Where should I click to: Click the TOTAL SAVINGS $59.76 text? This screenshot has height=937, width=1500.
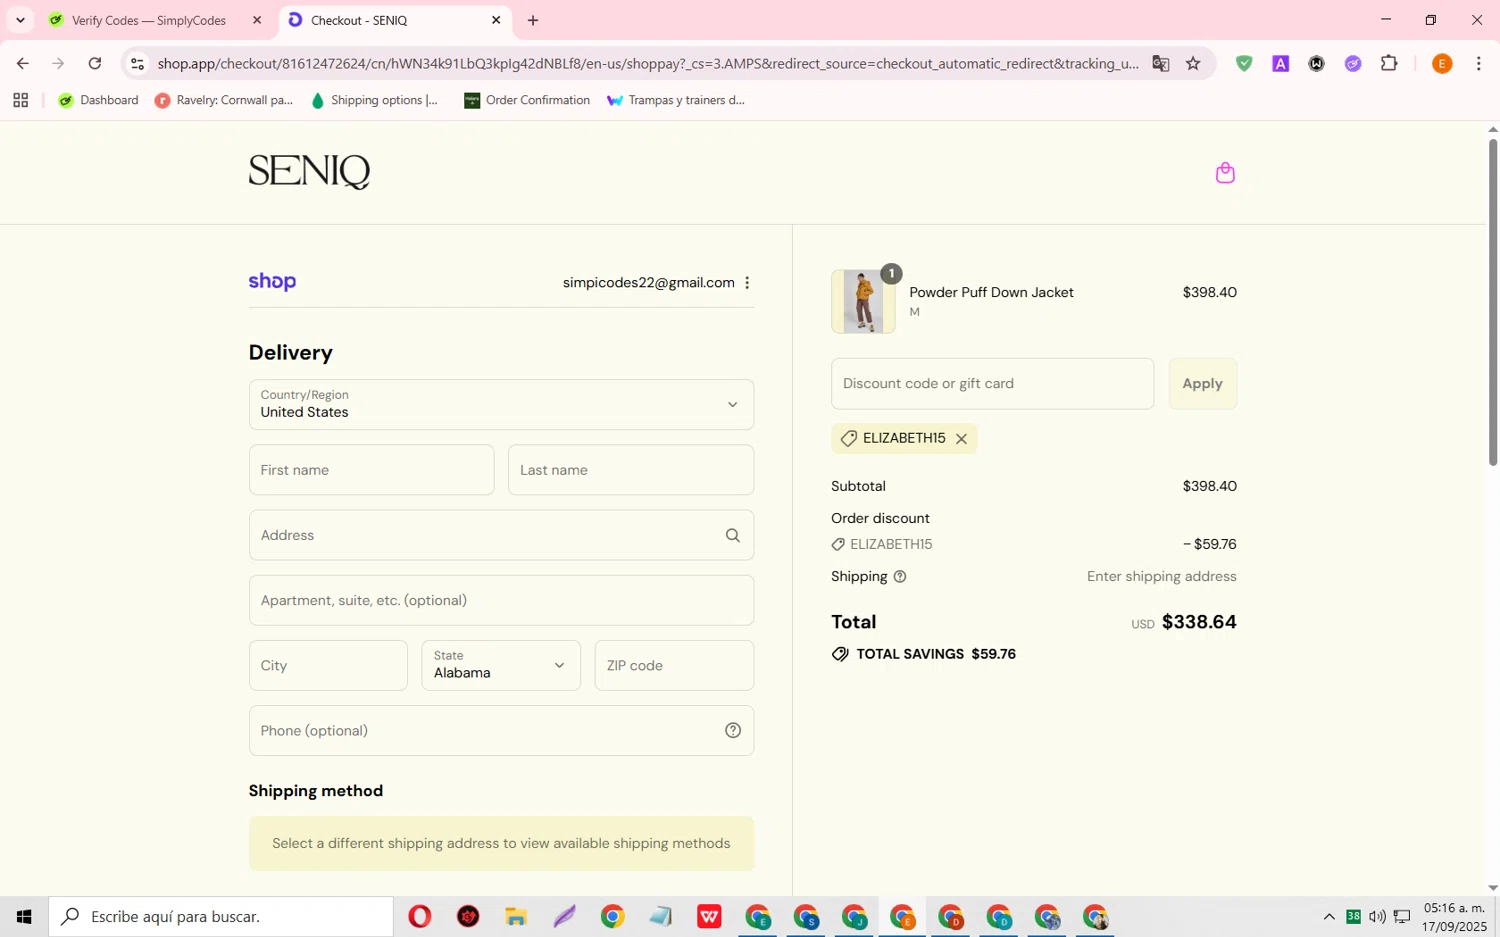pyautogui.click(x=936, y=654)
